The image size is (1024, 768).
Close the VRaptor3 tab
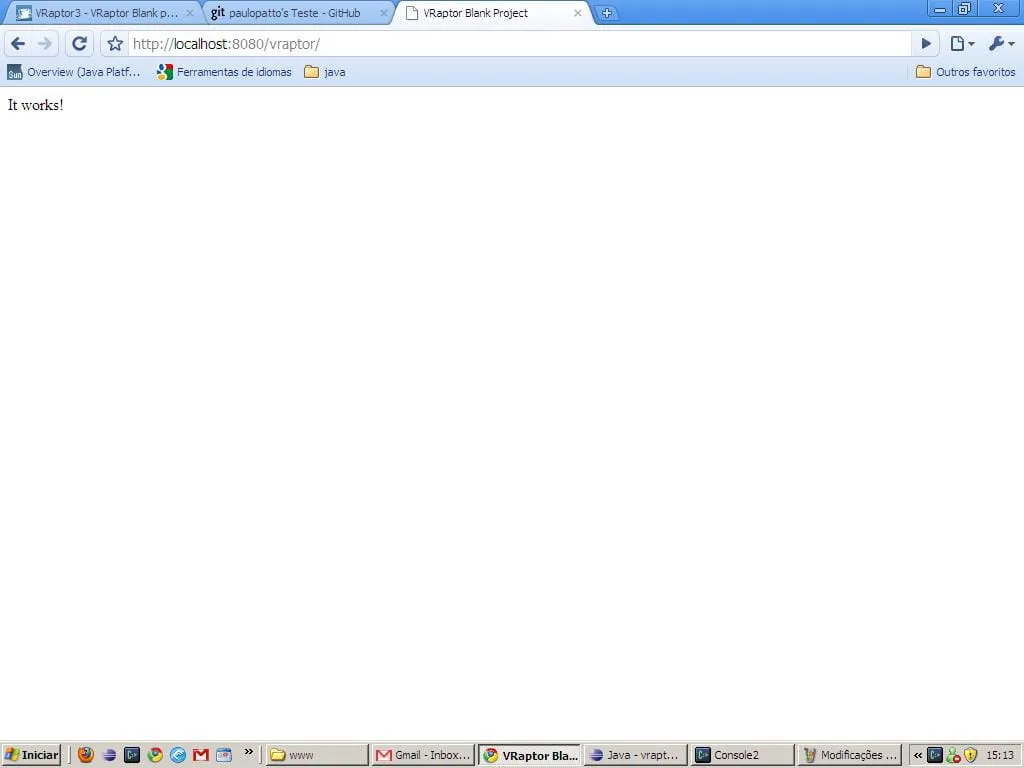click(x=189, y=12)
